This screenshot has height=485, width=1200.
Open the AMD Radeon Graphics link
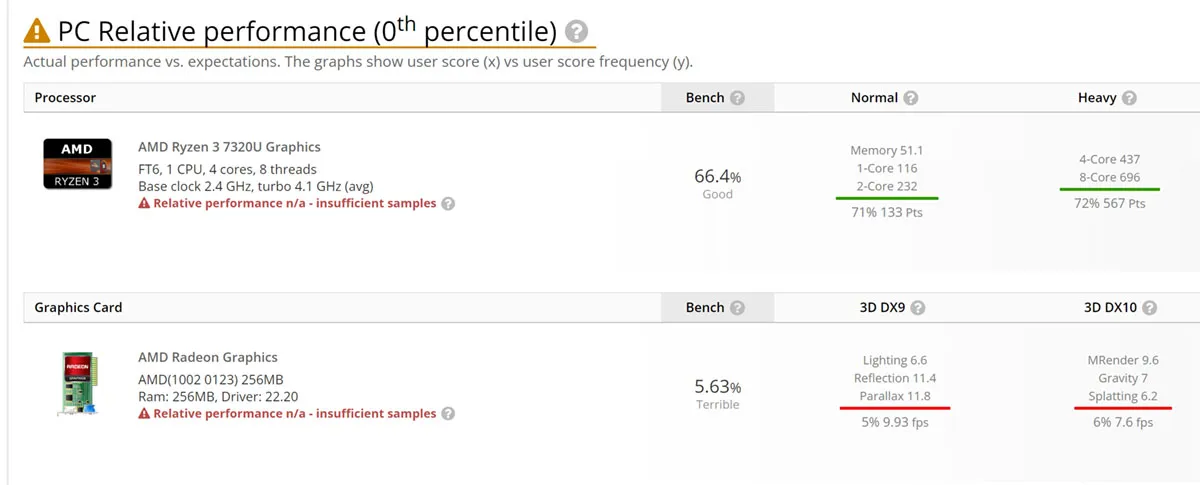pyautogui.click(x=208, y=357)
